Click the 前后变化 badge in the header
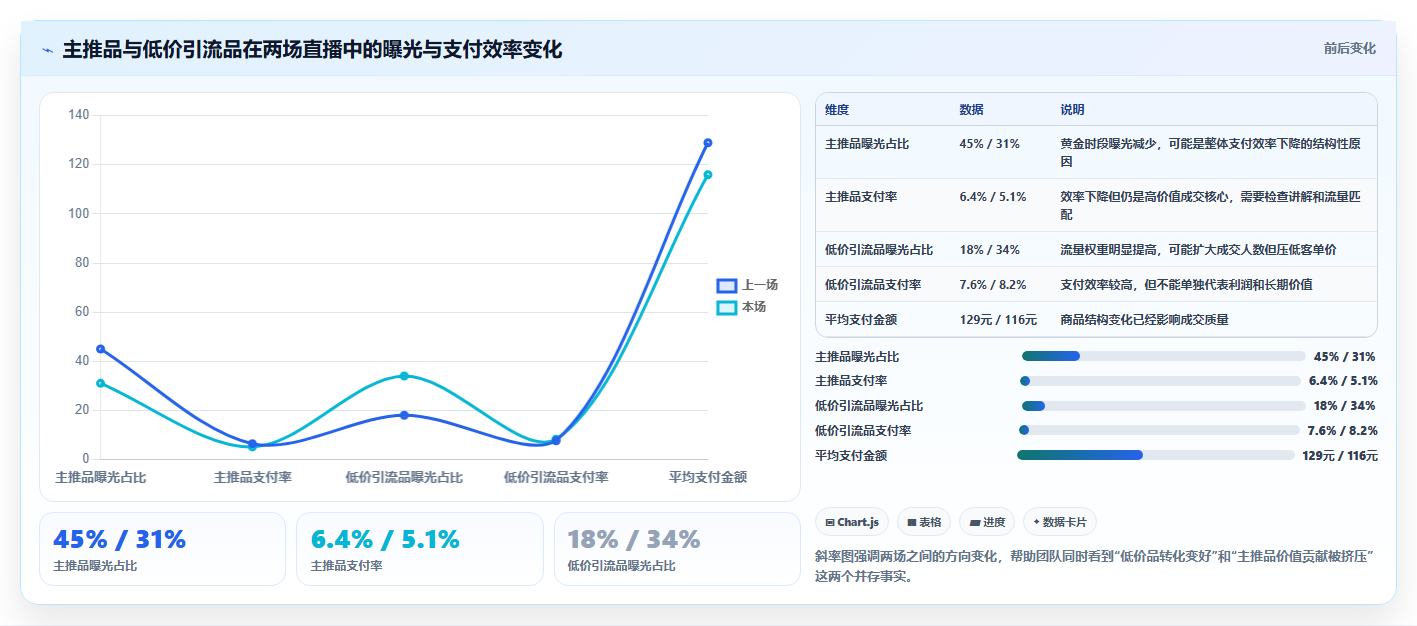The width and height of the screenshot is (1417, 626). [1349, 48]
